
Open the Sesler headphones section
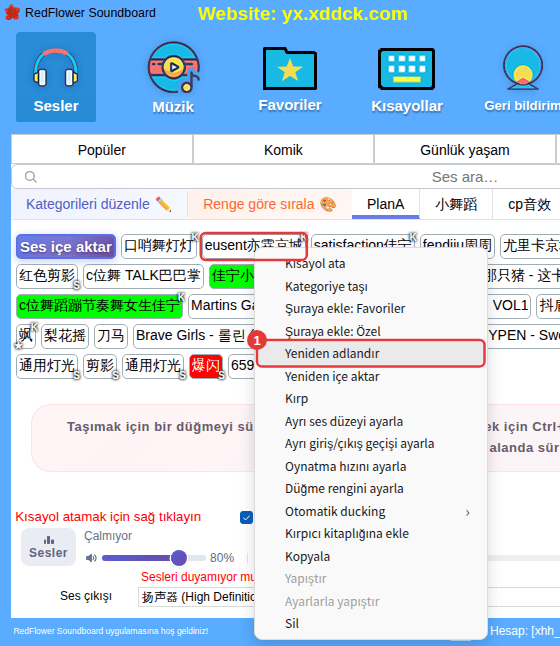(x=56, y=77)
